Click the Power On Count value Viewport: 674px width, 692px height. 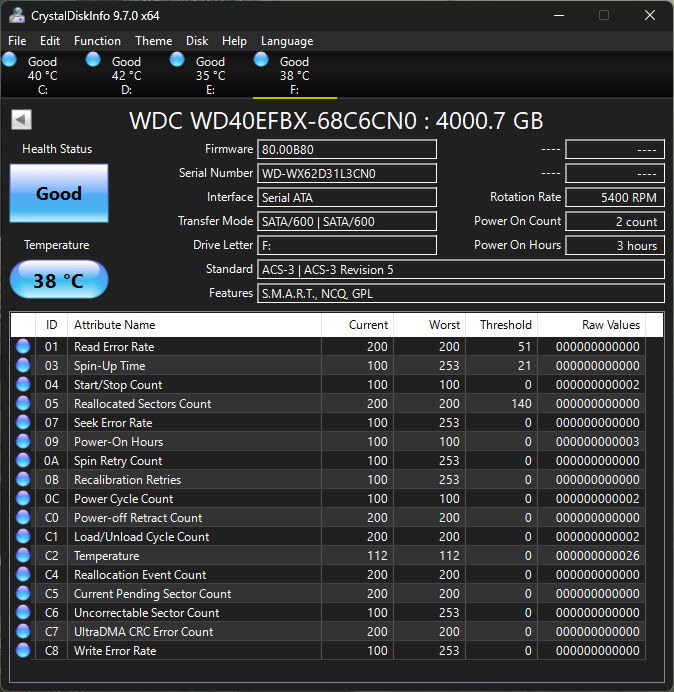[x=615, y=222]
